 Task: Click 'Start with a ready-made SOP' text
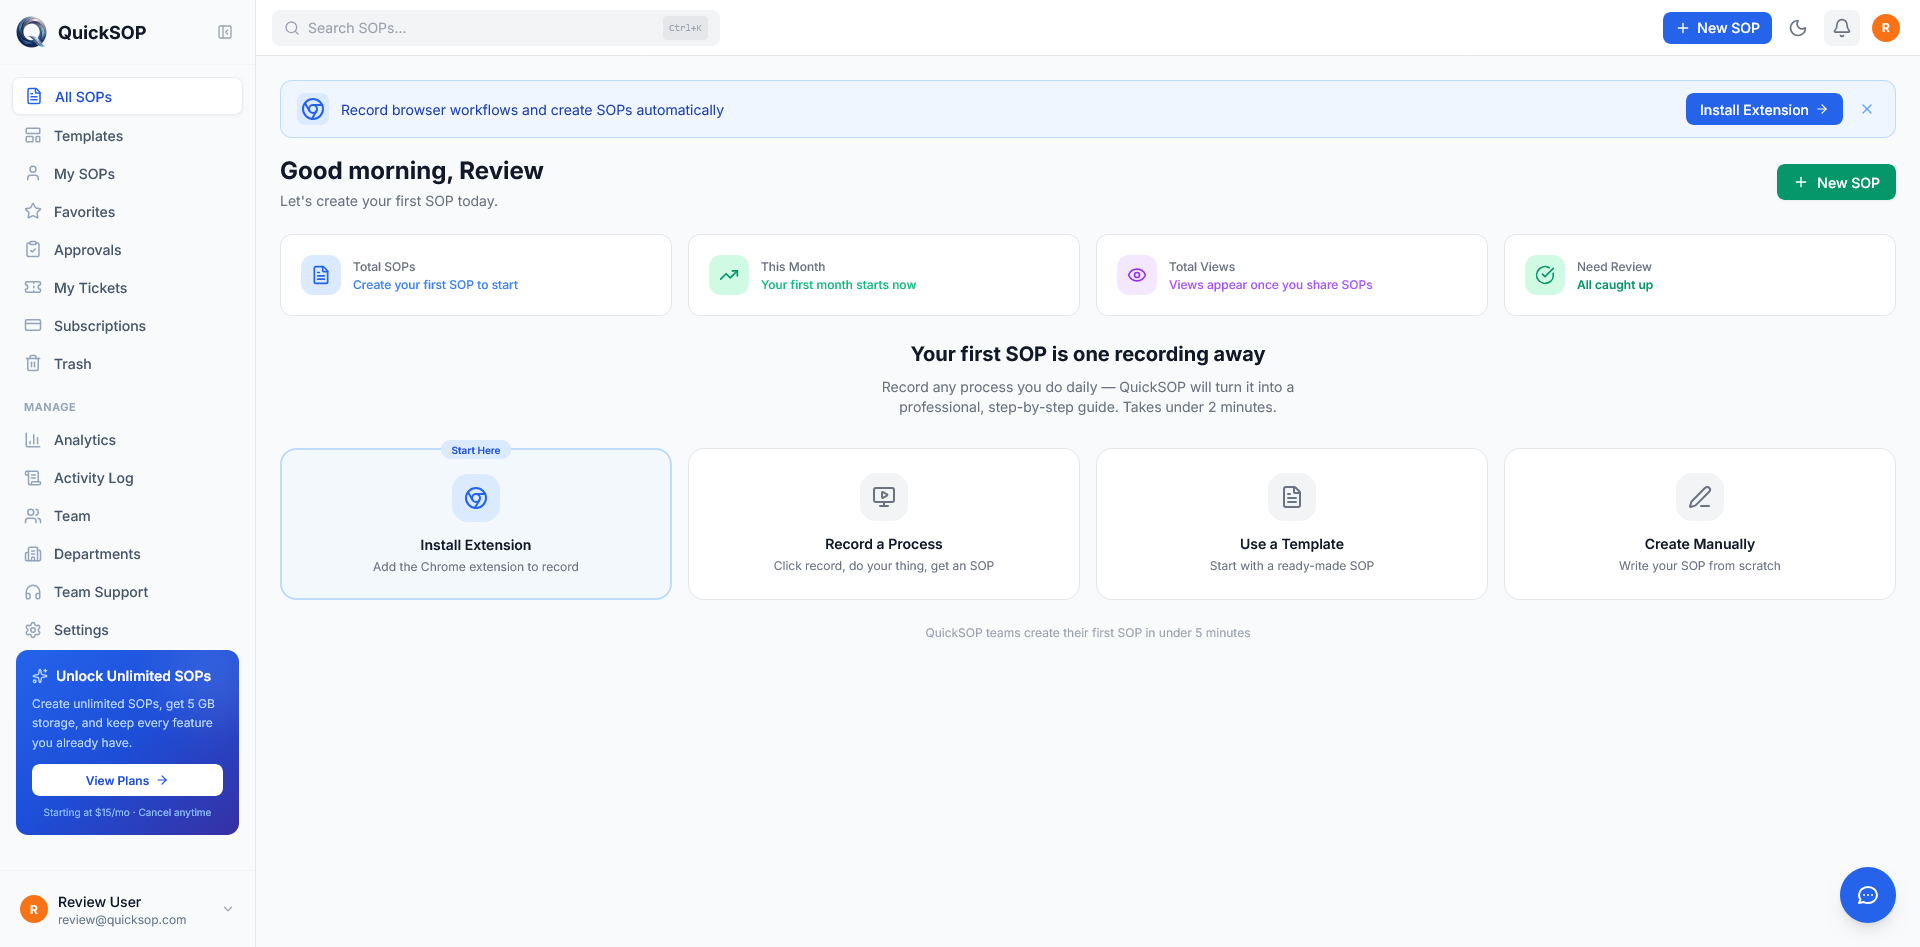1292,566
